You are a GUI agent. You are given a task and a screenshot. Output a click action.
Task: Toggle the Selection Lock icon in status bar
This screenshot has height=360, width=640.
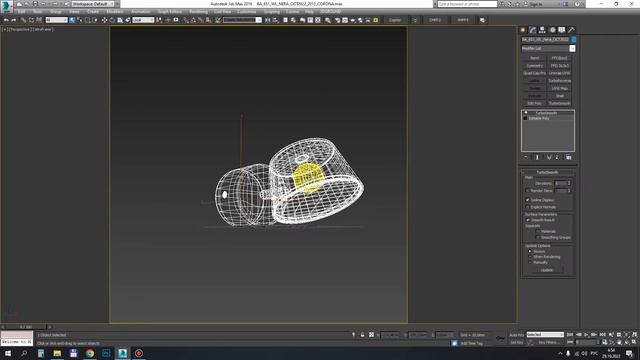(362, 335)
